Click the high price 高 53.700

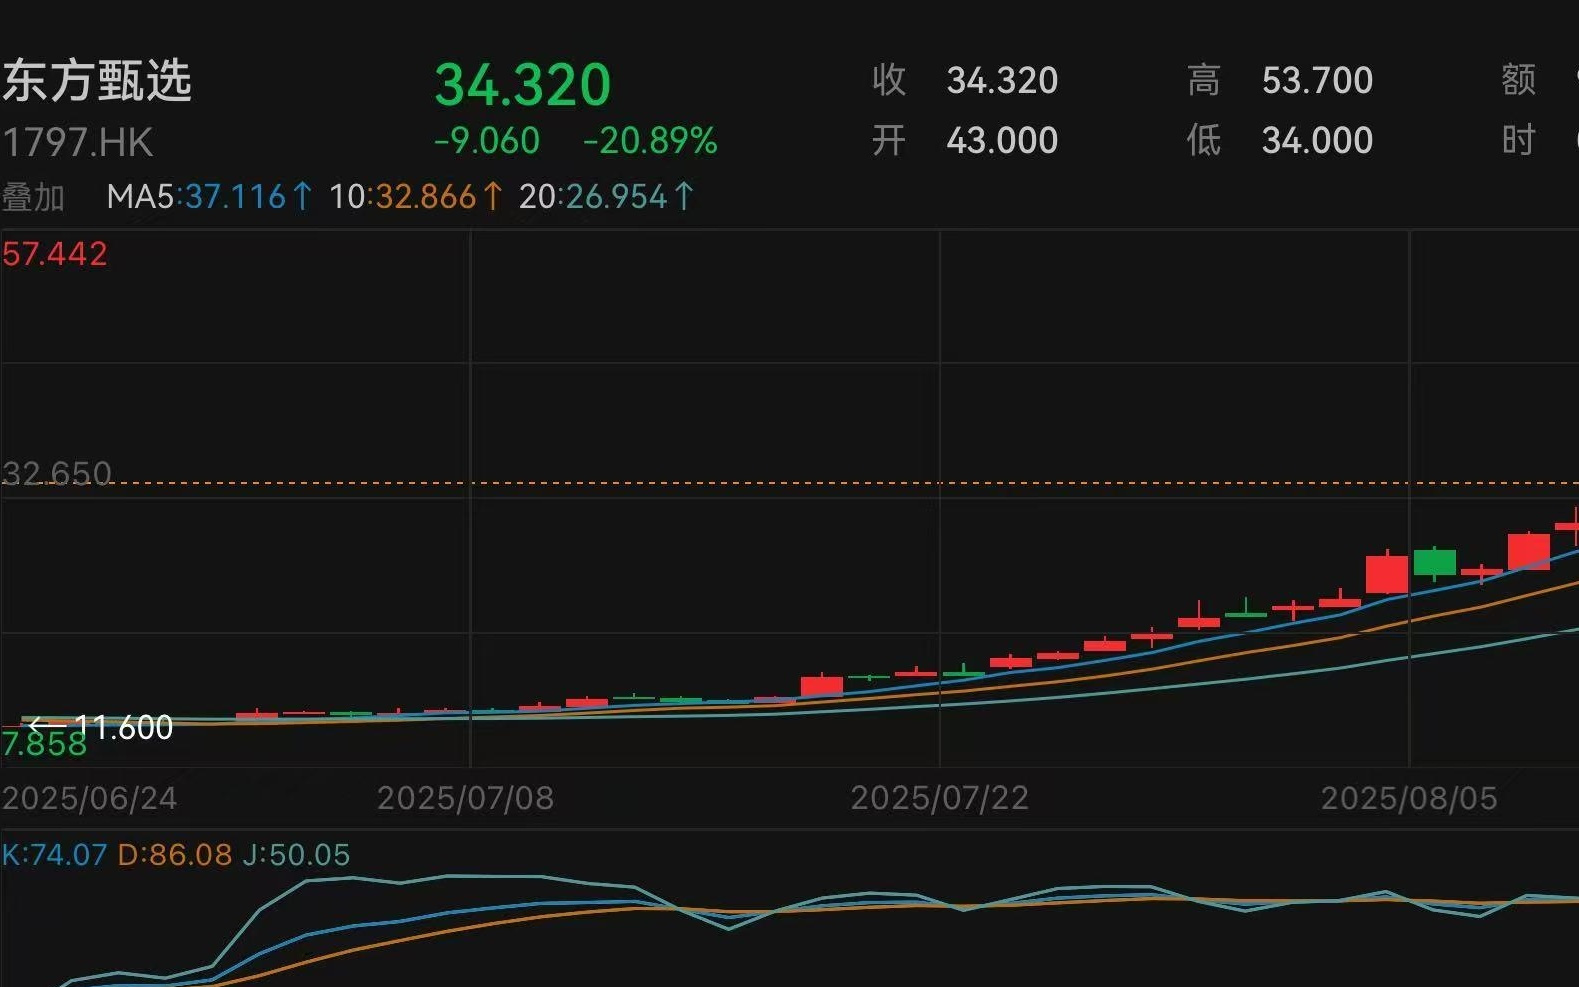[x=1280, y=81]
